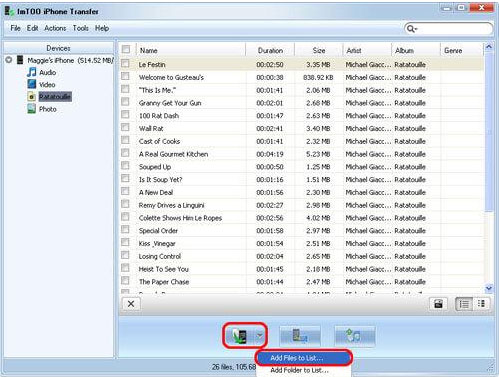499x377 pixels.
Task: Click the 838.92 KB size cell
Action: pos(318,77)
